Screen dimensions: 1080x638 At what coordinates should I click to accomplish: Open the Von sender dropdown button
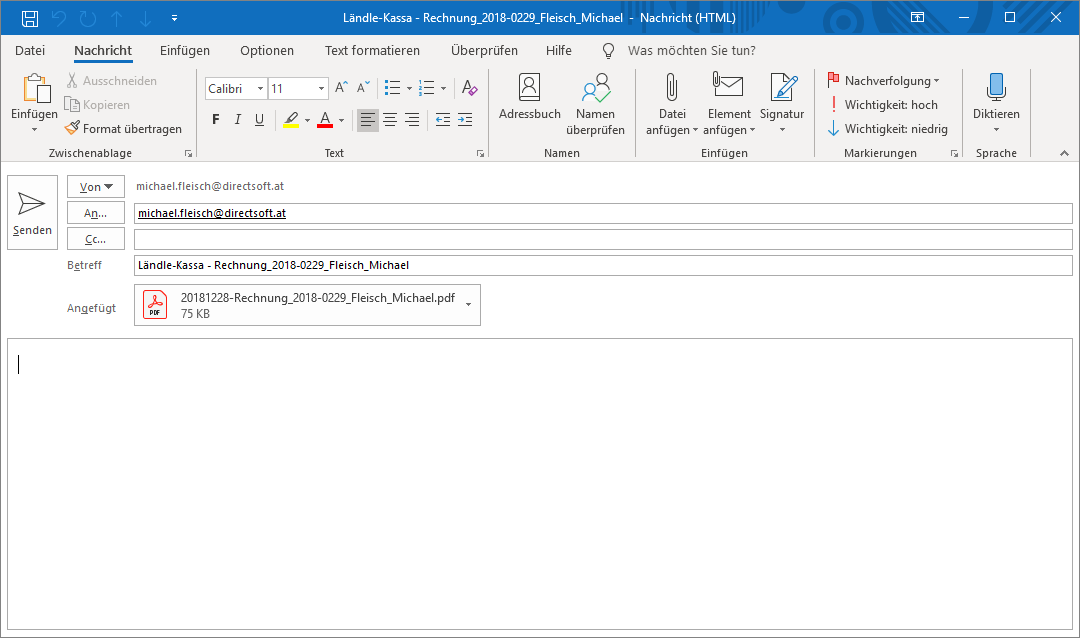click(x=96, y=187)
